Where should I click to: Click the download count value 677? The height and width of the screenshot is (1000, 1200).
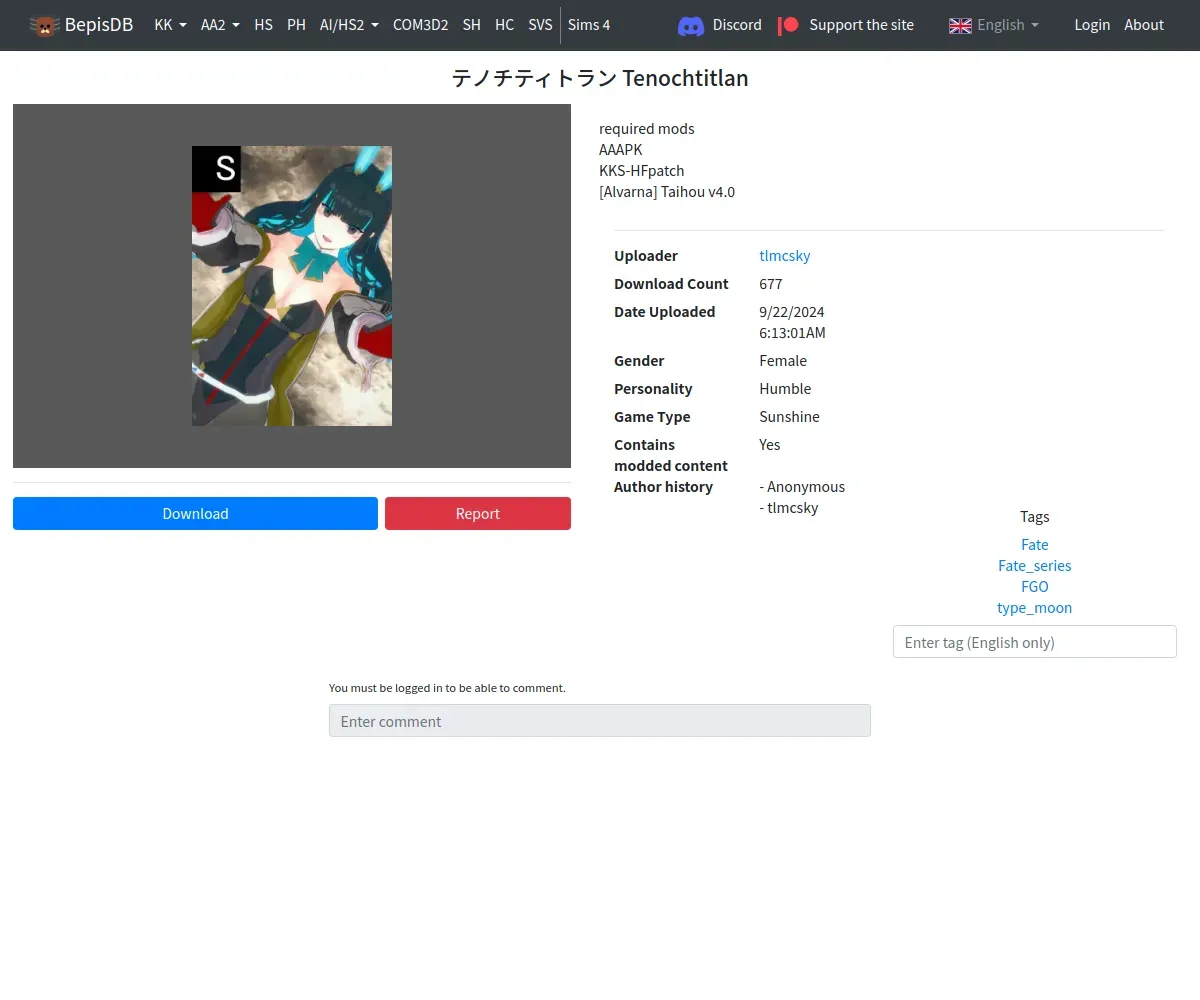(x=771, y=284)
